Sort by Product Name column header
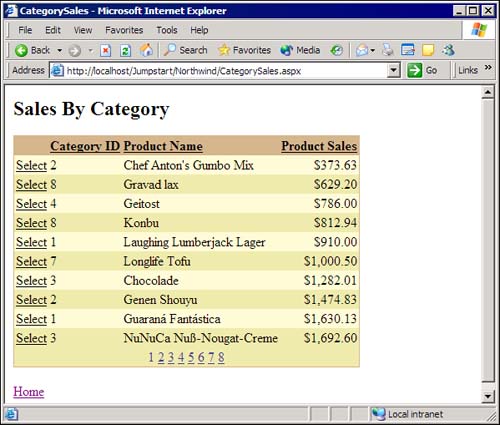Viewport: 500px width, 425px height. pos(163,146)
